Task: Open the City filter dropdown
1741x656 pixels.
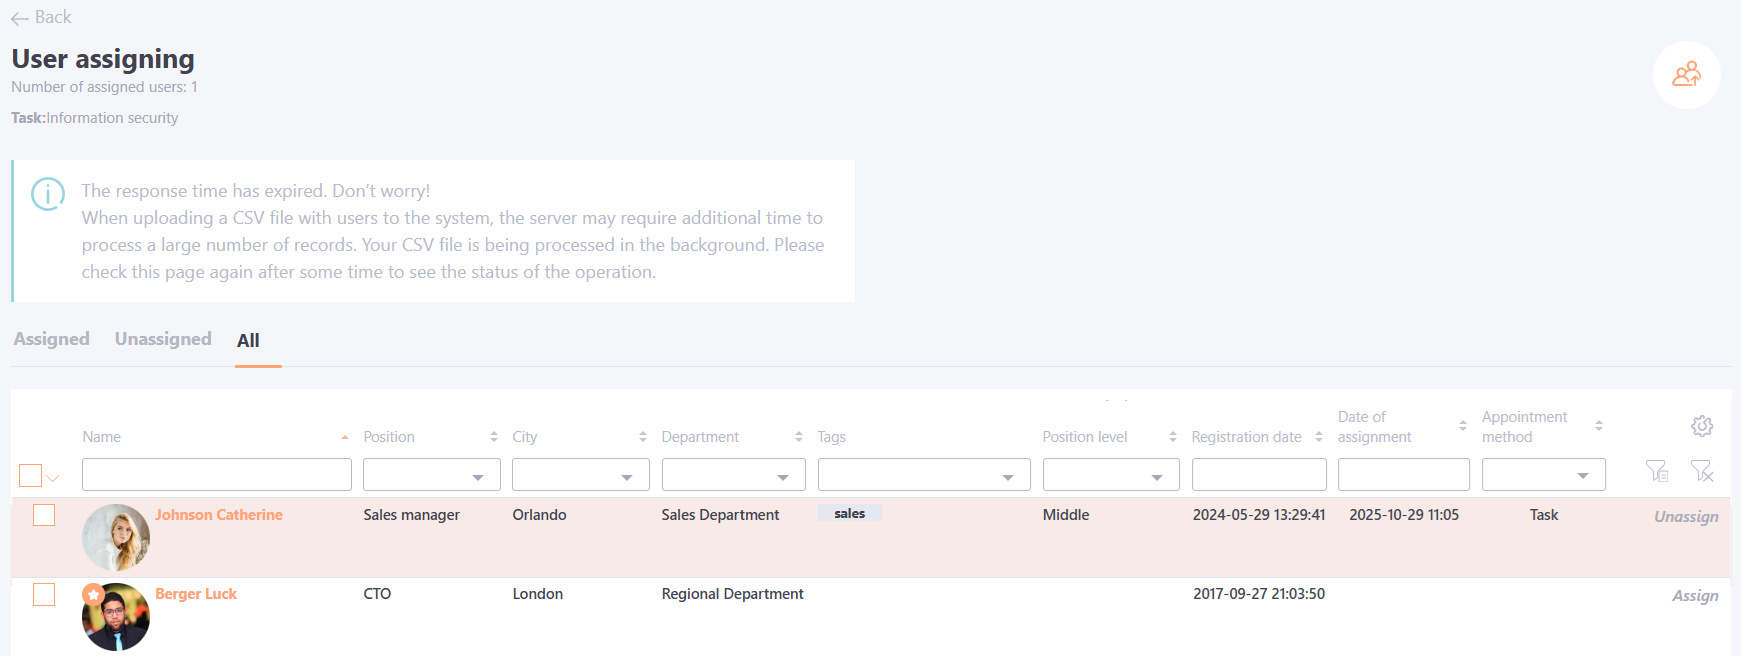Action: coord(580,475)
